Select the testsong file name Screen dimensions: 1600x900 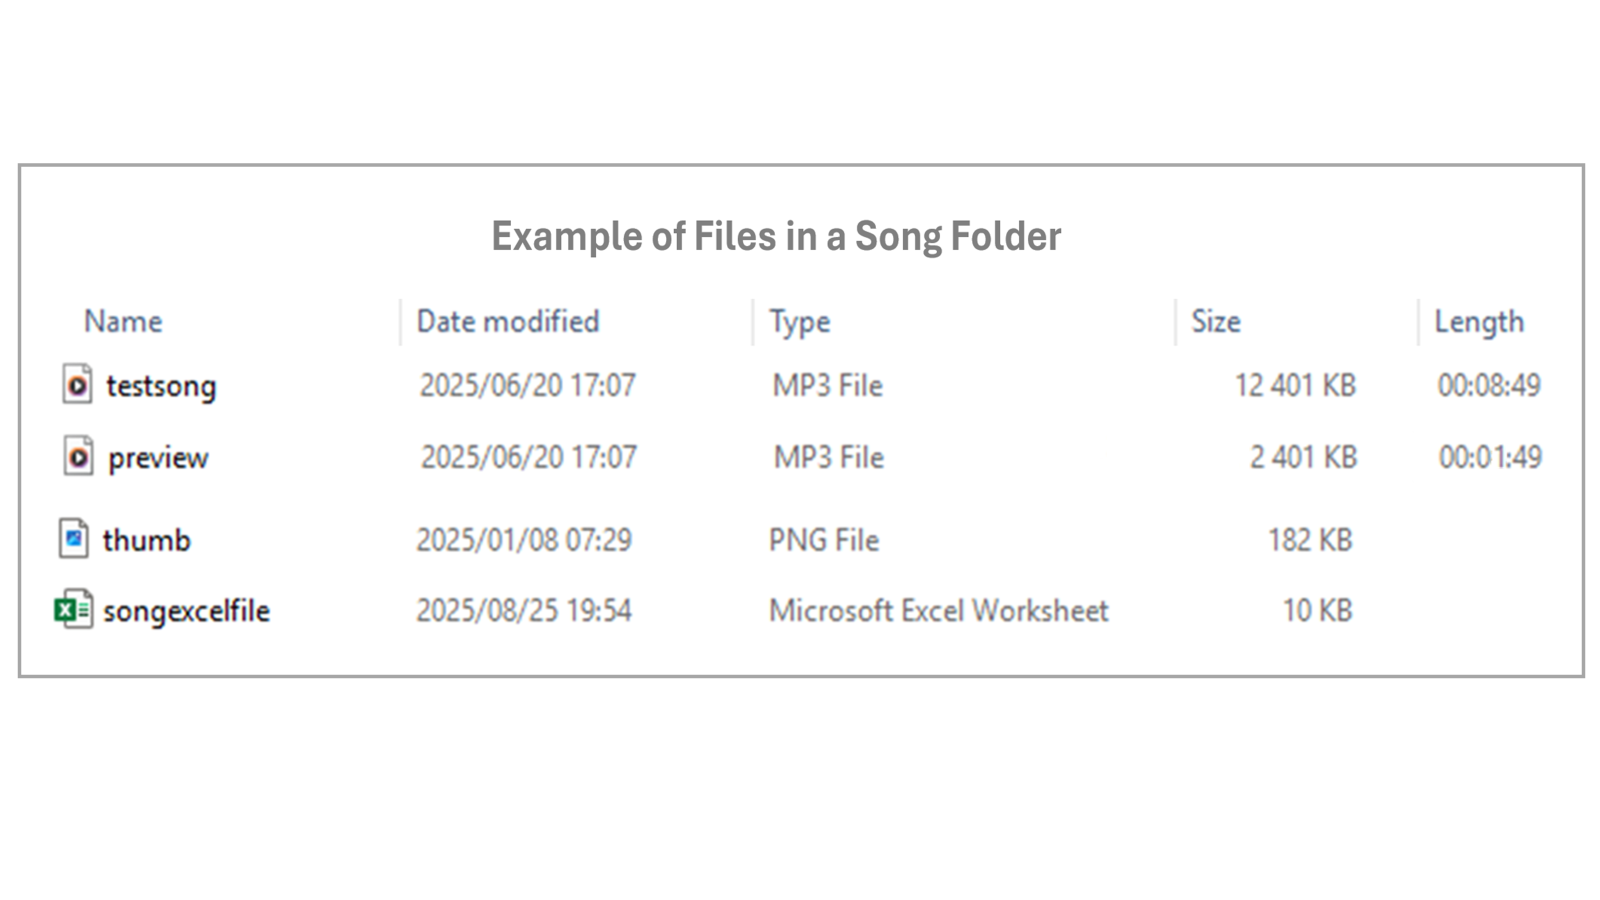[161, 386]
